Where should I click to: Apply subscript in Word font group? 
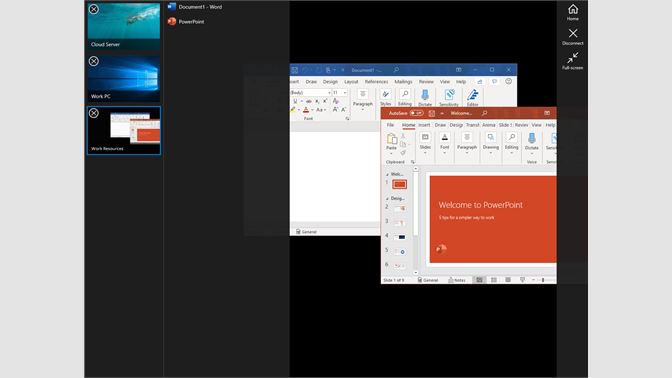317,101
